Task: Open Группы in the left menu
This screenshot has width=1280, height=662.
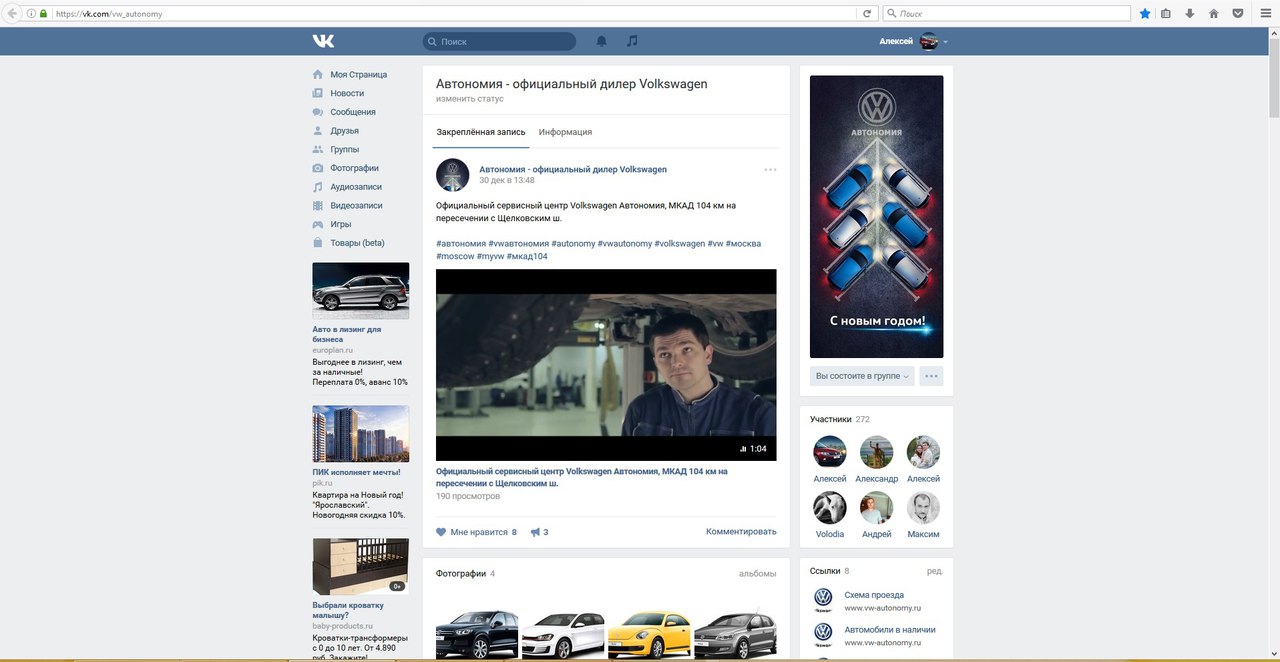Action: coord(344,150)
